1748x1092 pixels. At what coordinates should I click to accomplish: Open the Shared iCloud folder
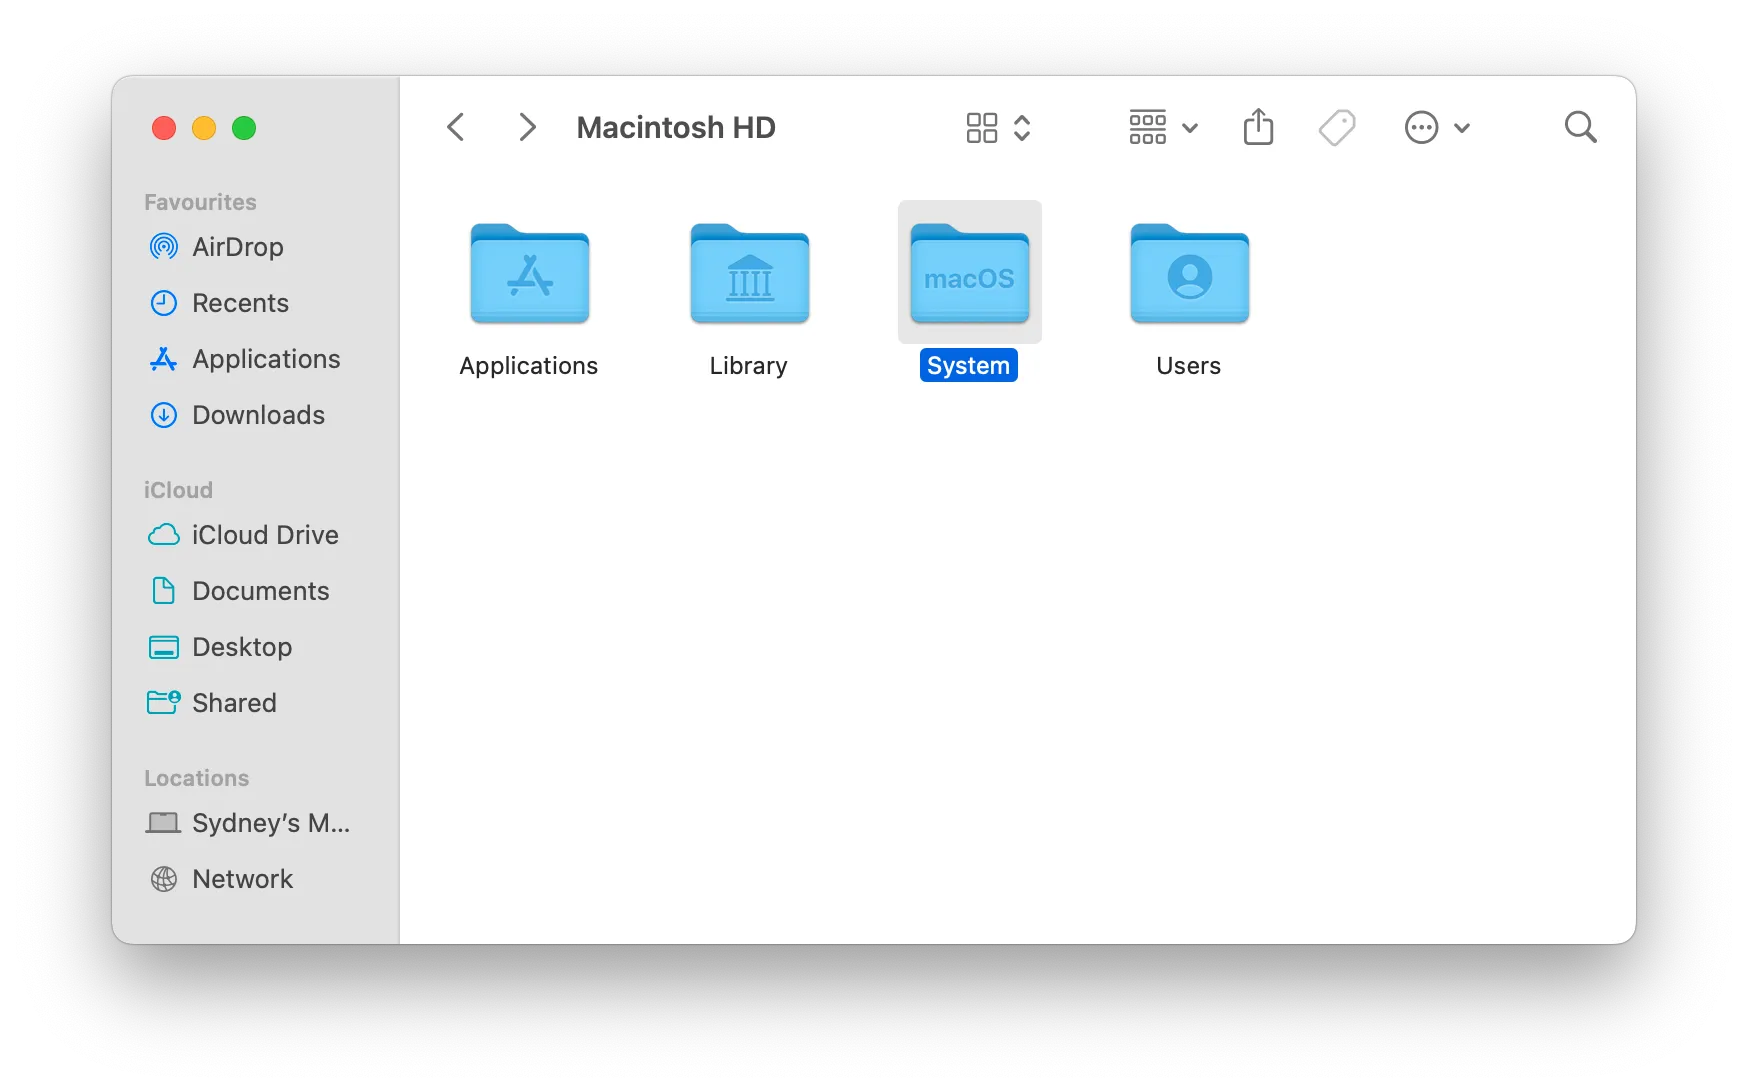tap(234, 703)
